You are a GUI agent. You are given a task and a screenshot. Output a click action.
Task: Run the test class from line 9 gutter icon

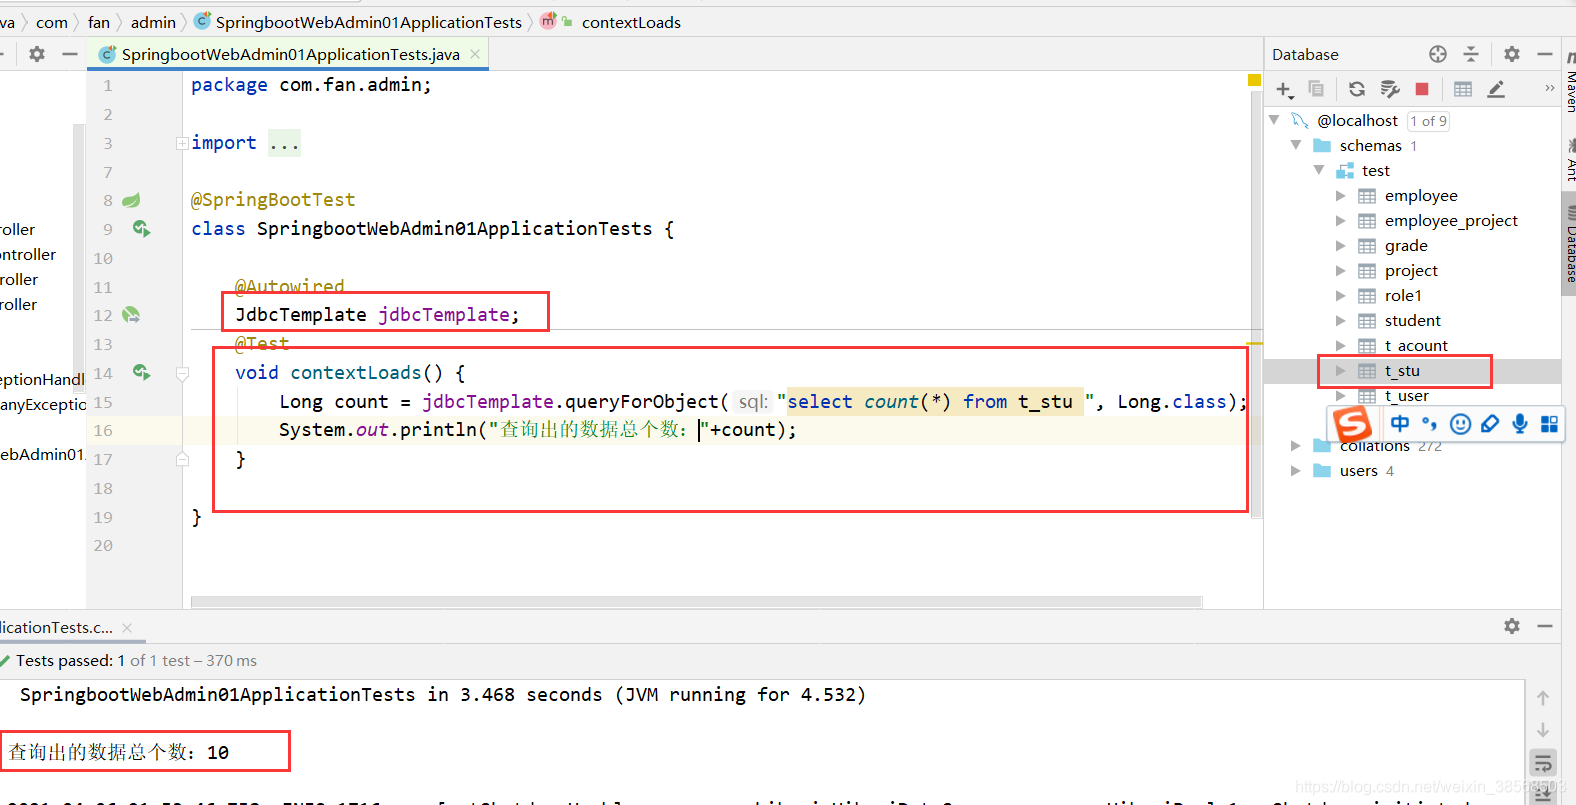tap(141, 229)
